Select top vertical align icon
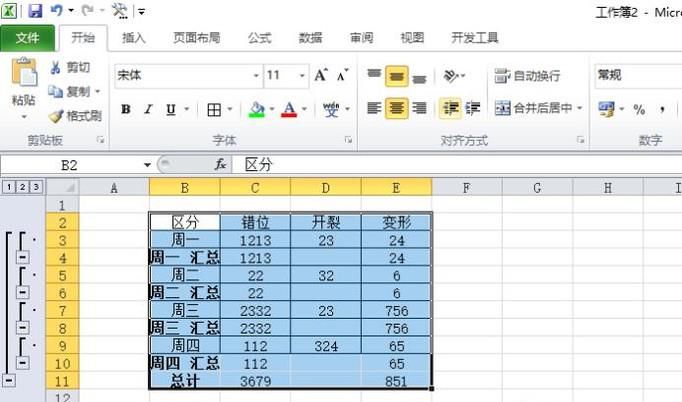This screenshot has height=402, width=682. click(x=374, y=75)
